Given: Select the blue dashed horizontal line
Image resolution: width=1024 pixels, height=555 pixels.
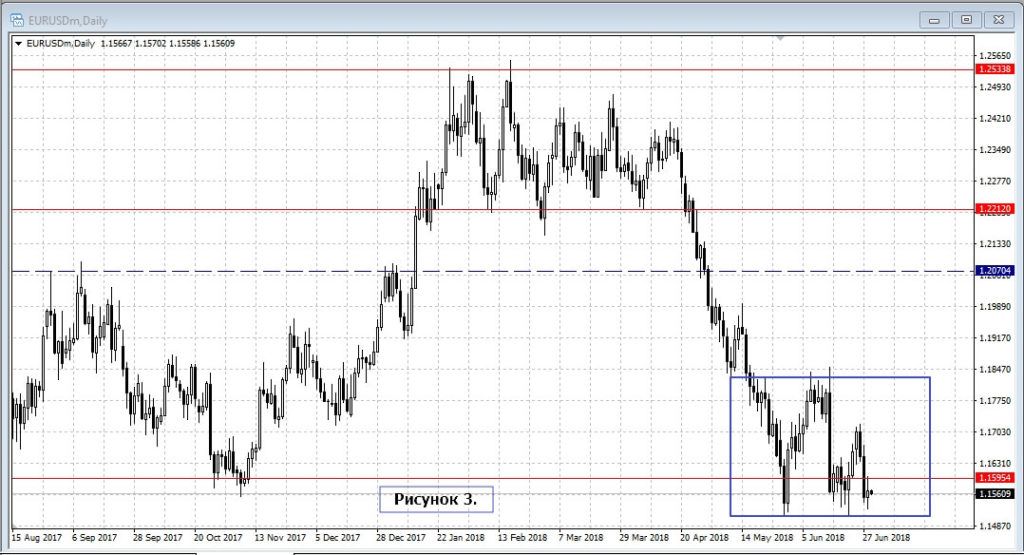Looking at the screenshot, I should 300,271.
